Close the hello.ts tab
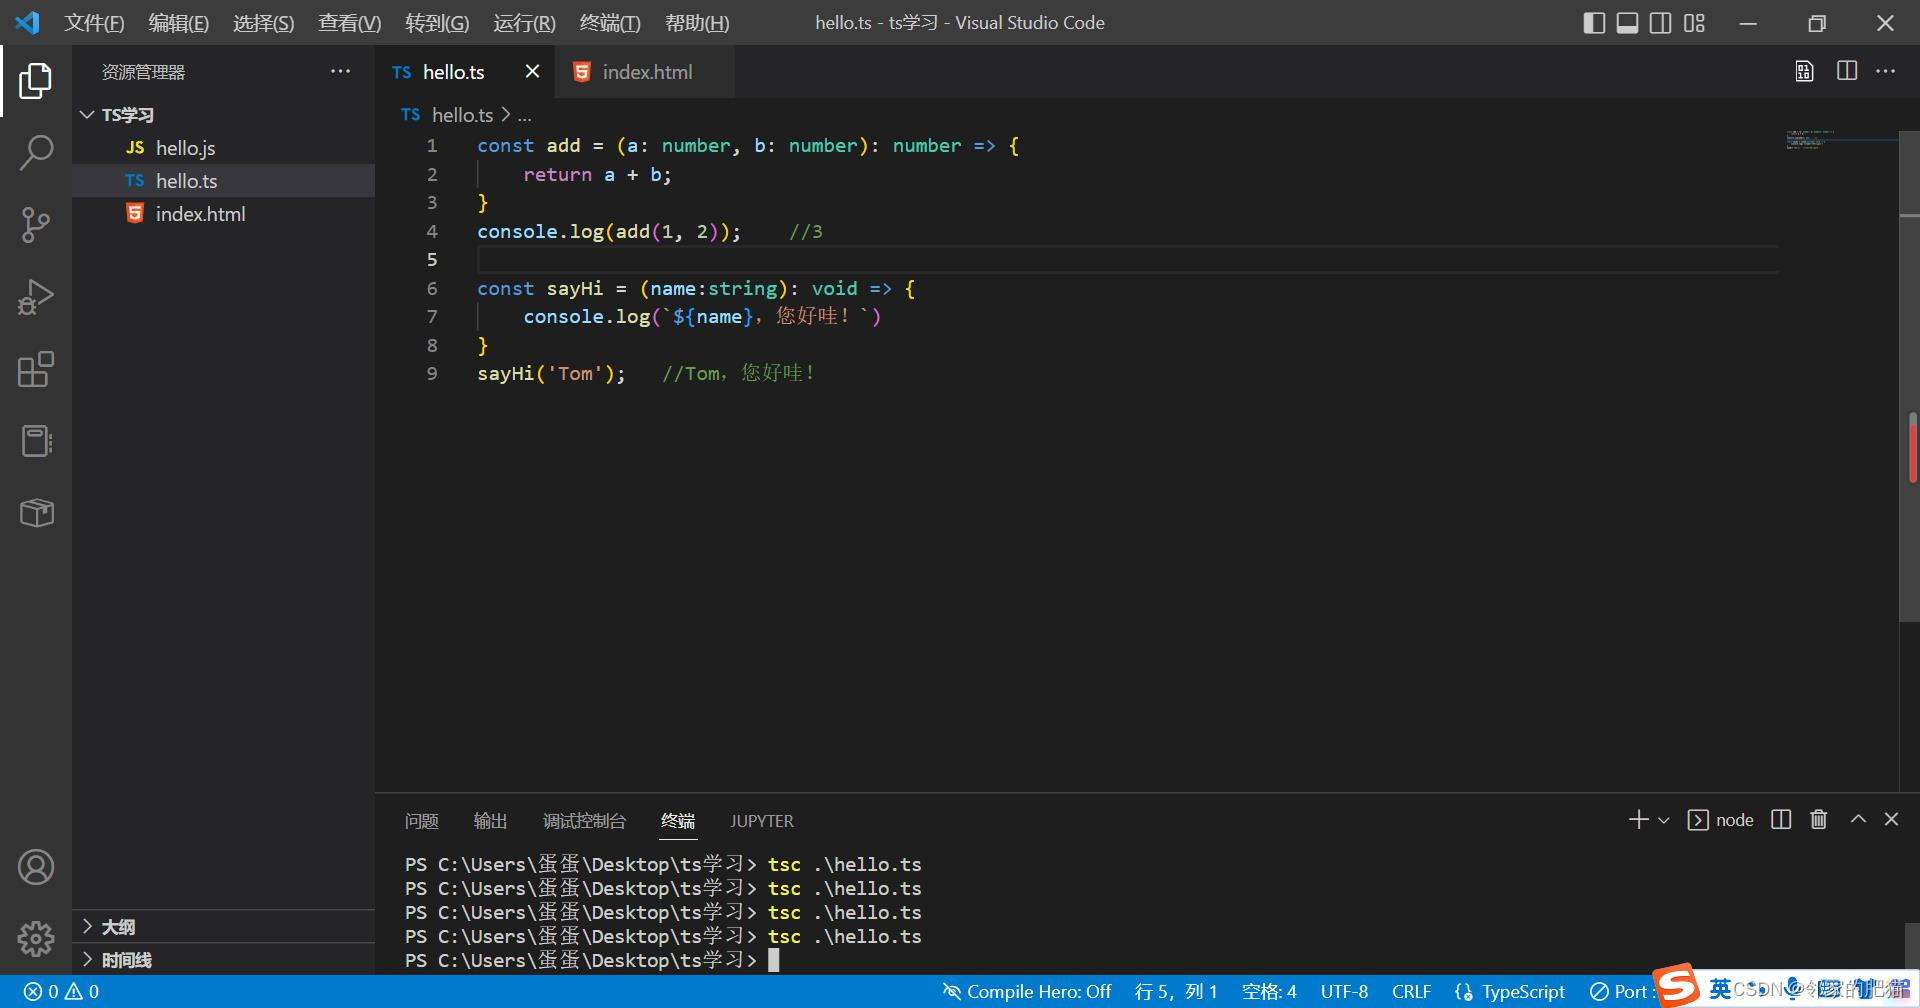The image size is (1920, 1008). pos(532,71)
